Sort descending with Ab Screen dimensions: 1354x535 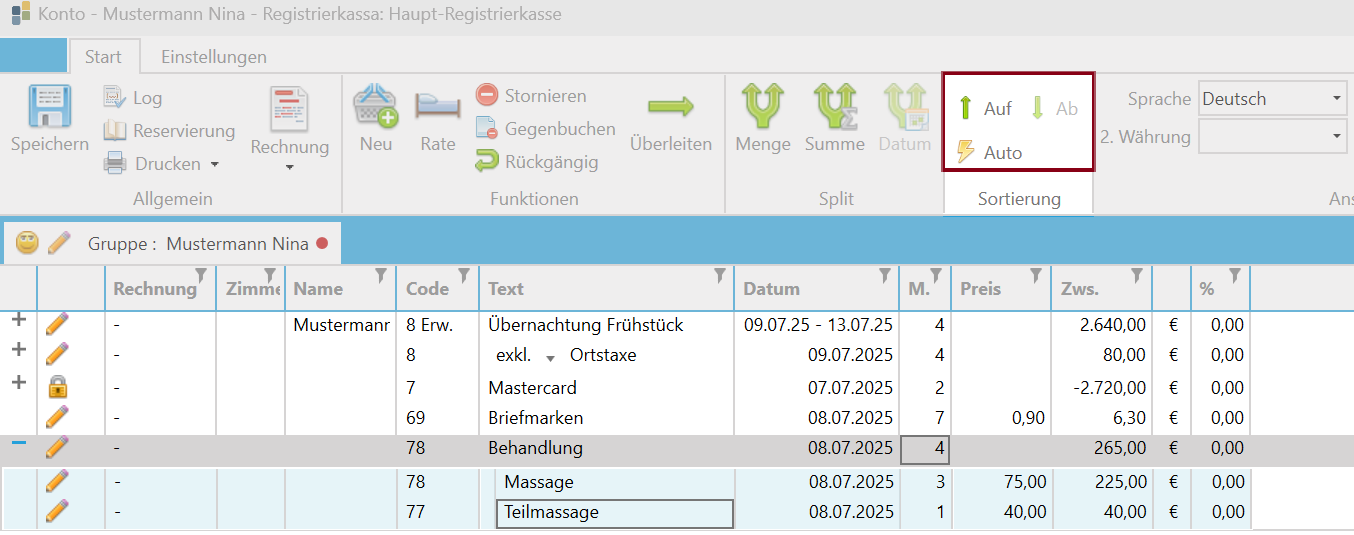click(1054, 108)
